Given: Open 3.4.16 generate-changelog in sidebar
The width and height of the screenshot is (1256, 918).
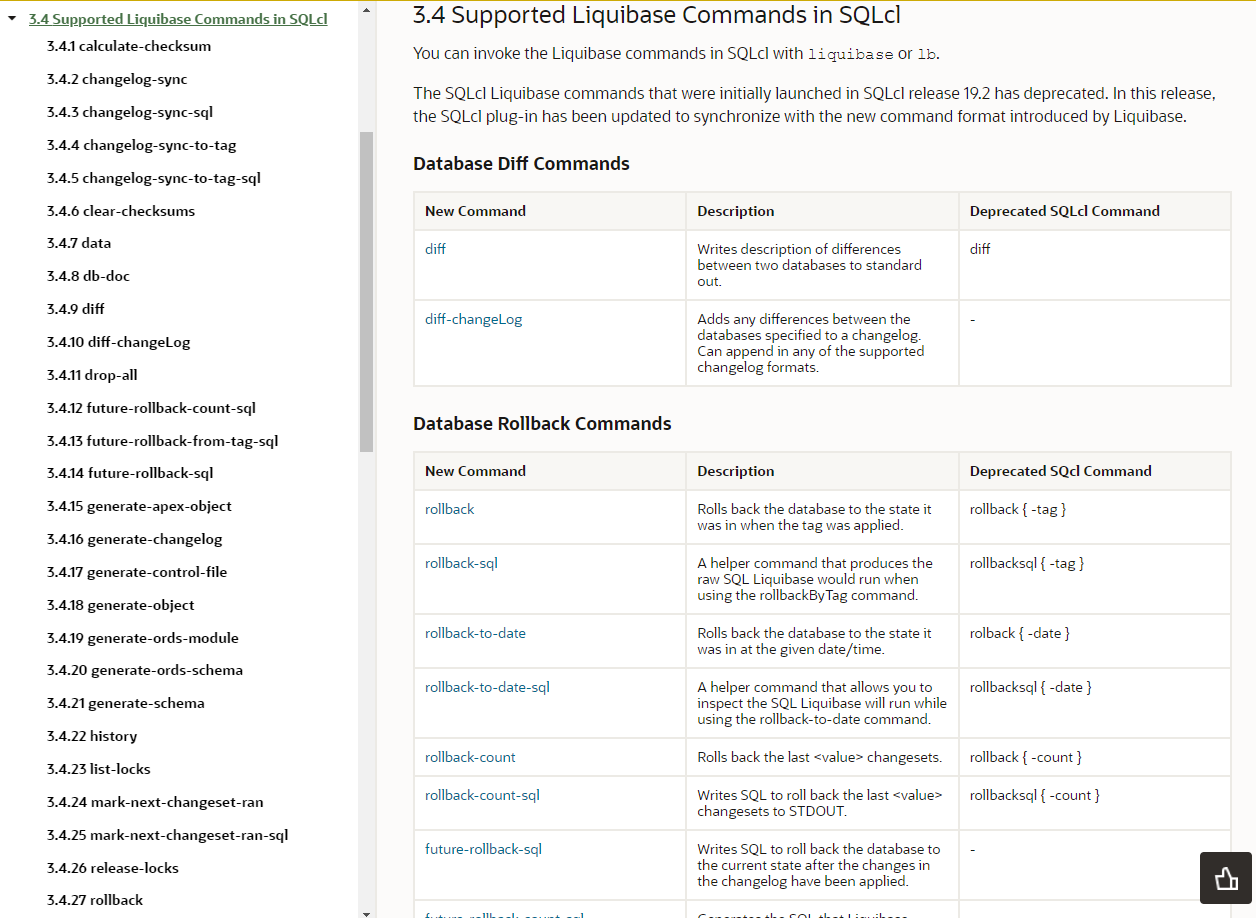Looking at the screenshot, I should click(135, 539).
